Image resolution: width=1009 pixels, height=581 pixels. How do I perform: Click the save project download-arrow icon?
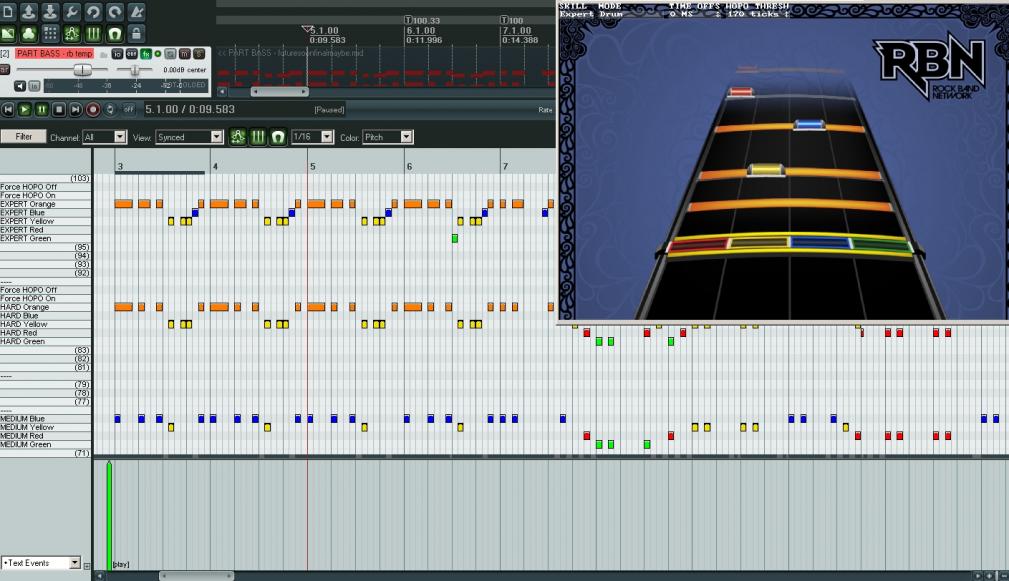(x=50, y=11)
